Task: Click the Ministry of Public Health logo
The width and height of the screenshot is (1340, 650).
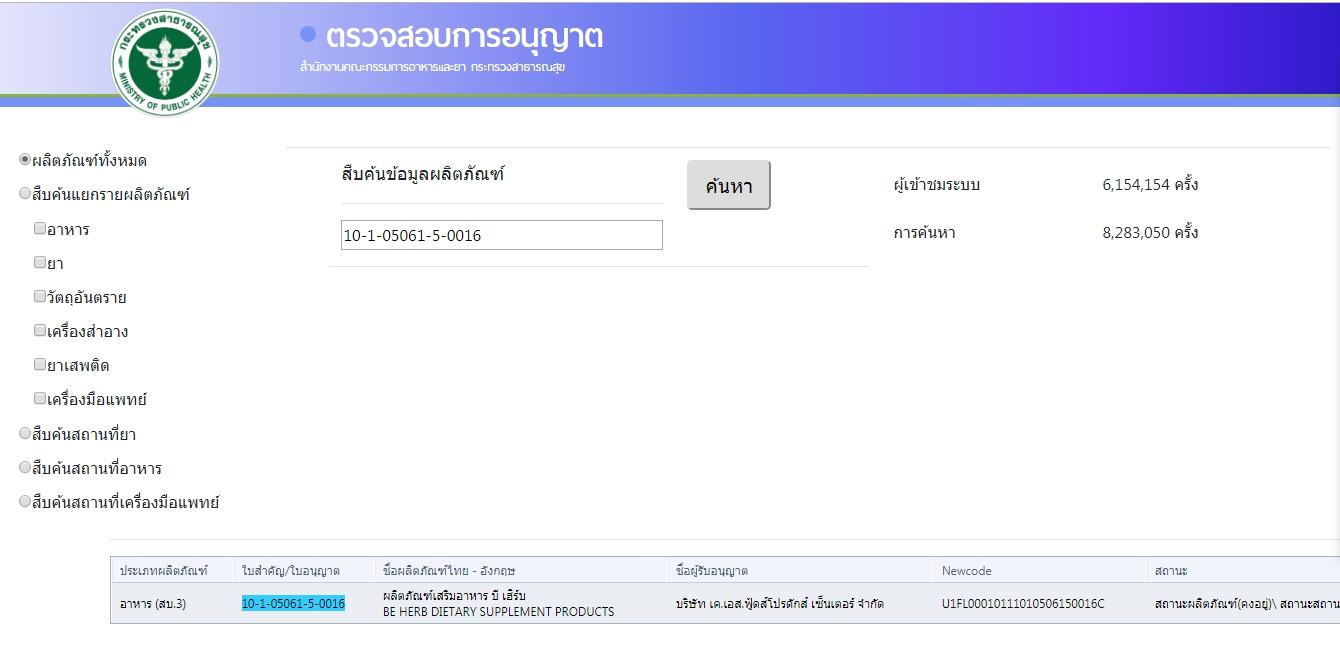Action: tap(165, 62)
